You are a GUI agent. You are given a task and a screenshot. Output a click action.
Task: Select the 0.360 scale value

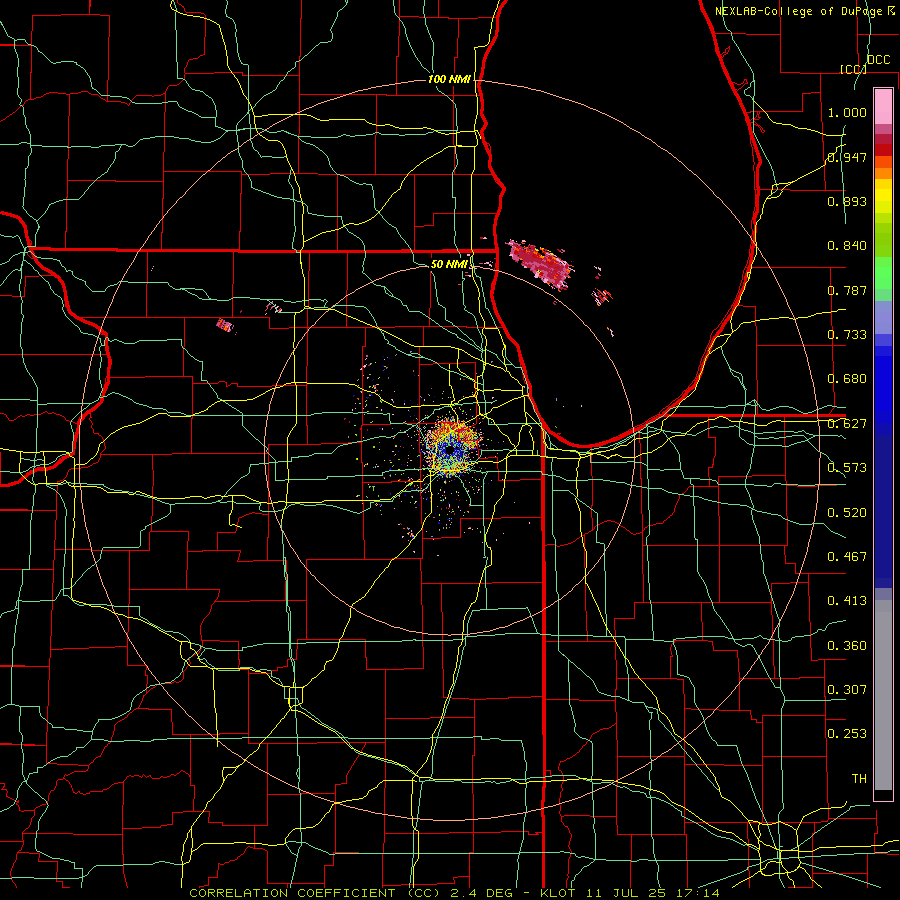(847, 646)
